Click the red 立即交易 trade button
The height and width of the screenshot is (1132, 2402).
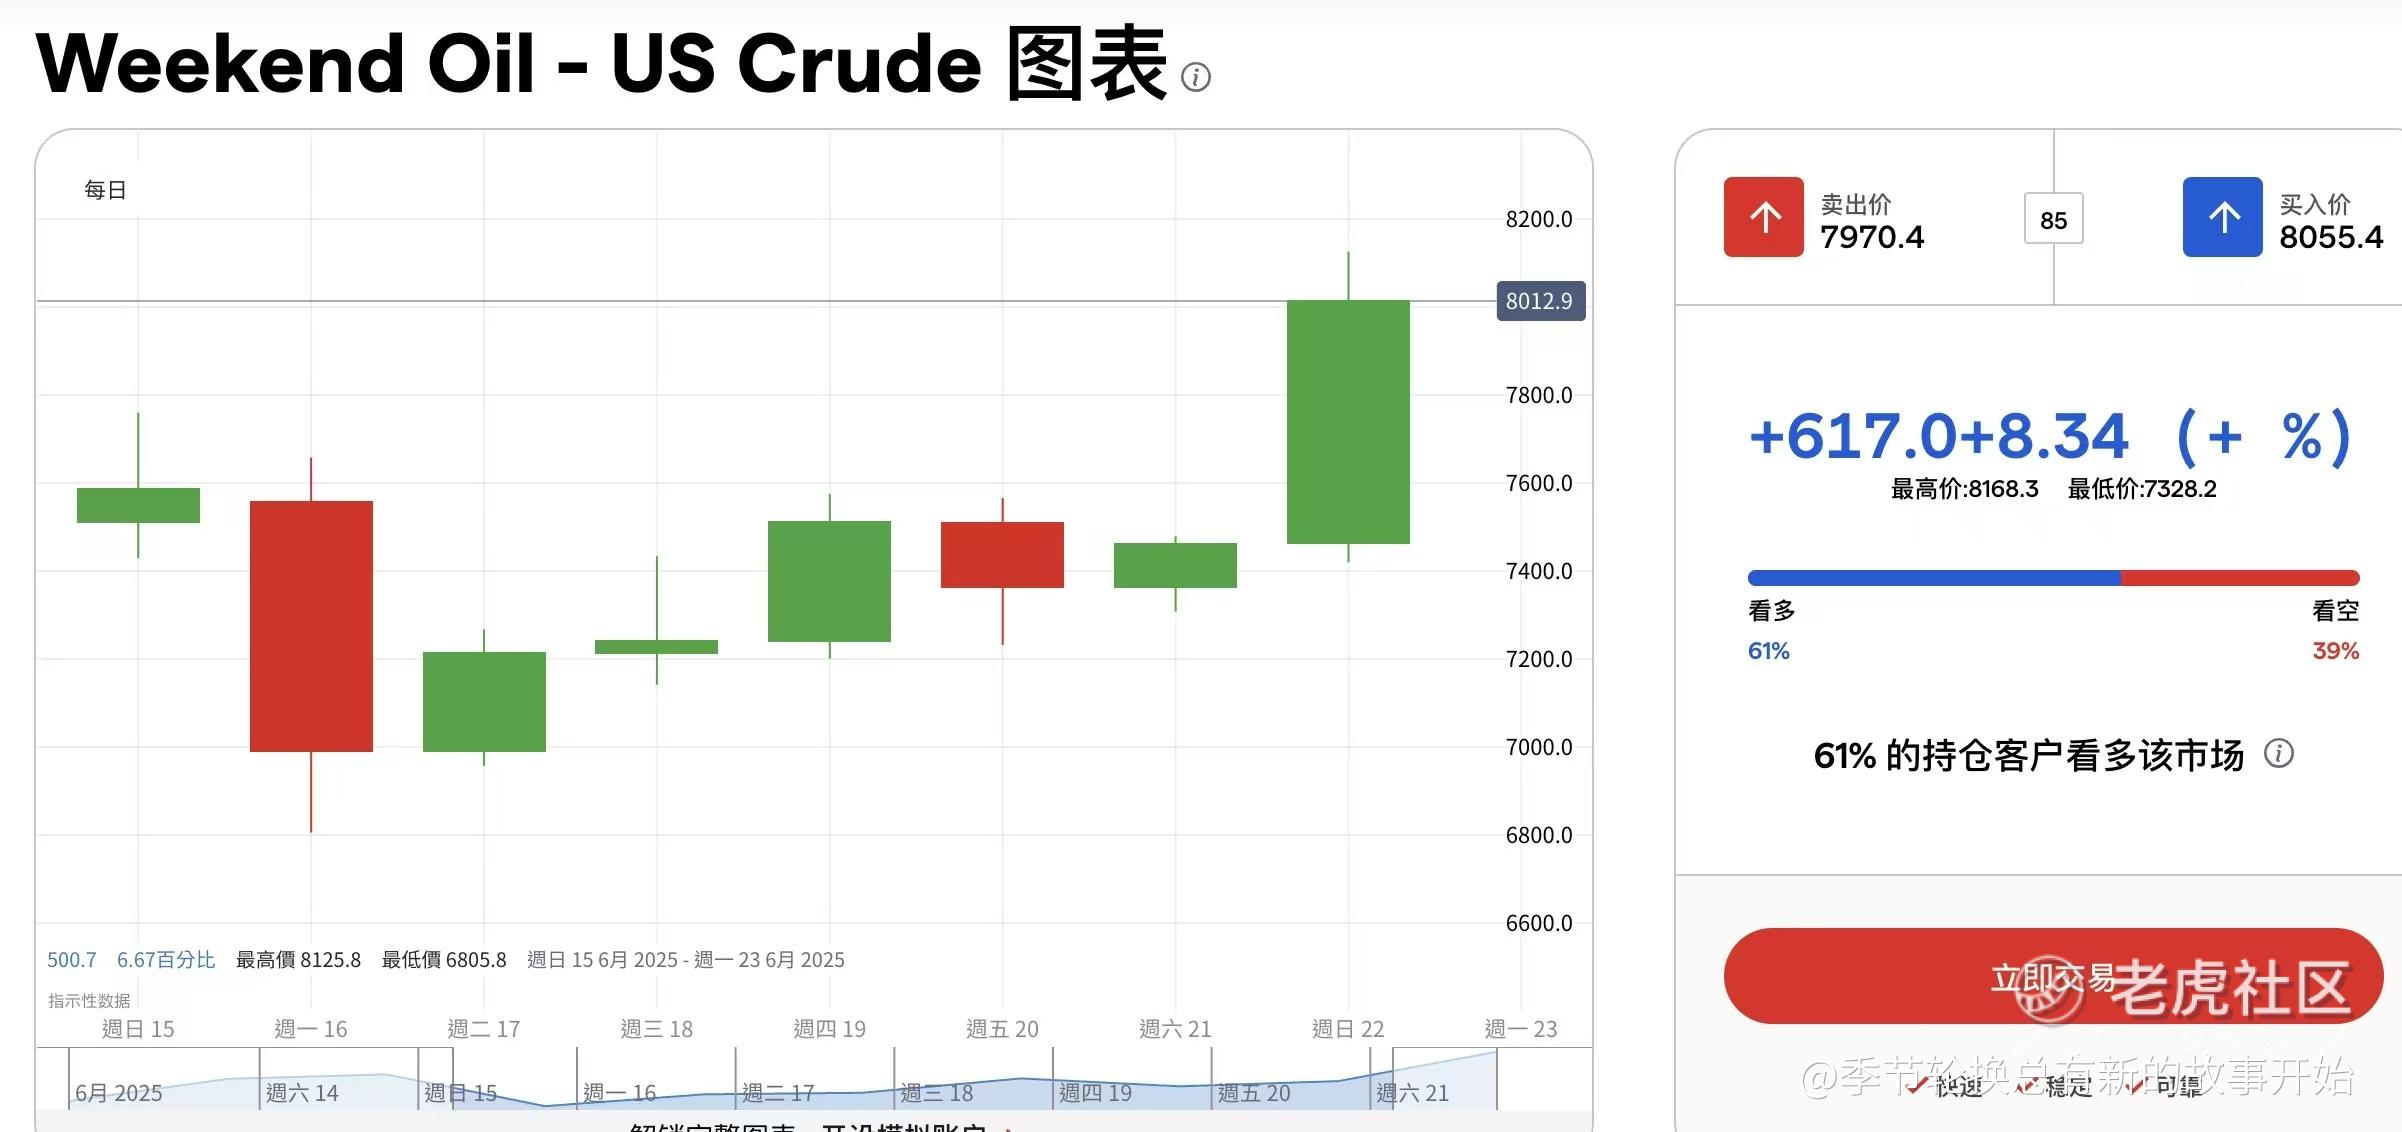coord(2053,976)
